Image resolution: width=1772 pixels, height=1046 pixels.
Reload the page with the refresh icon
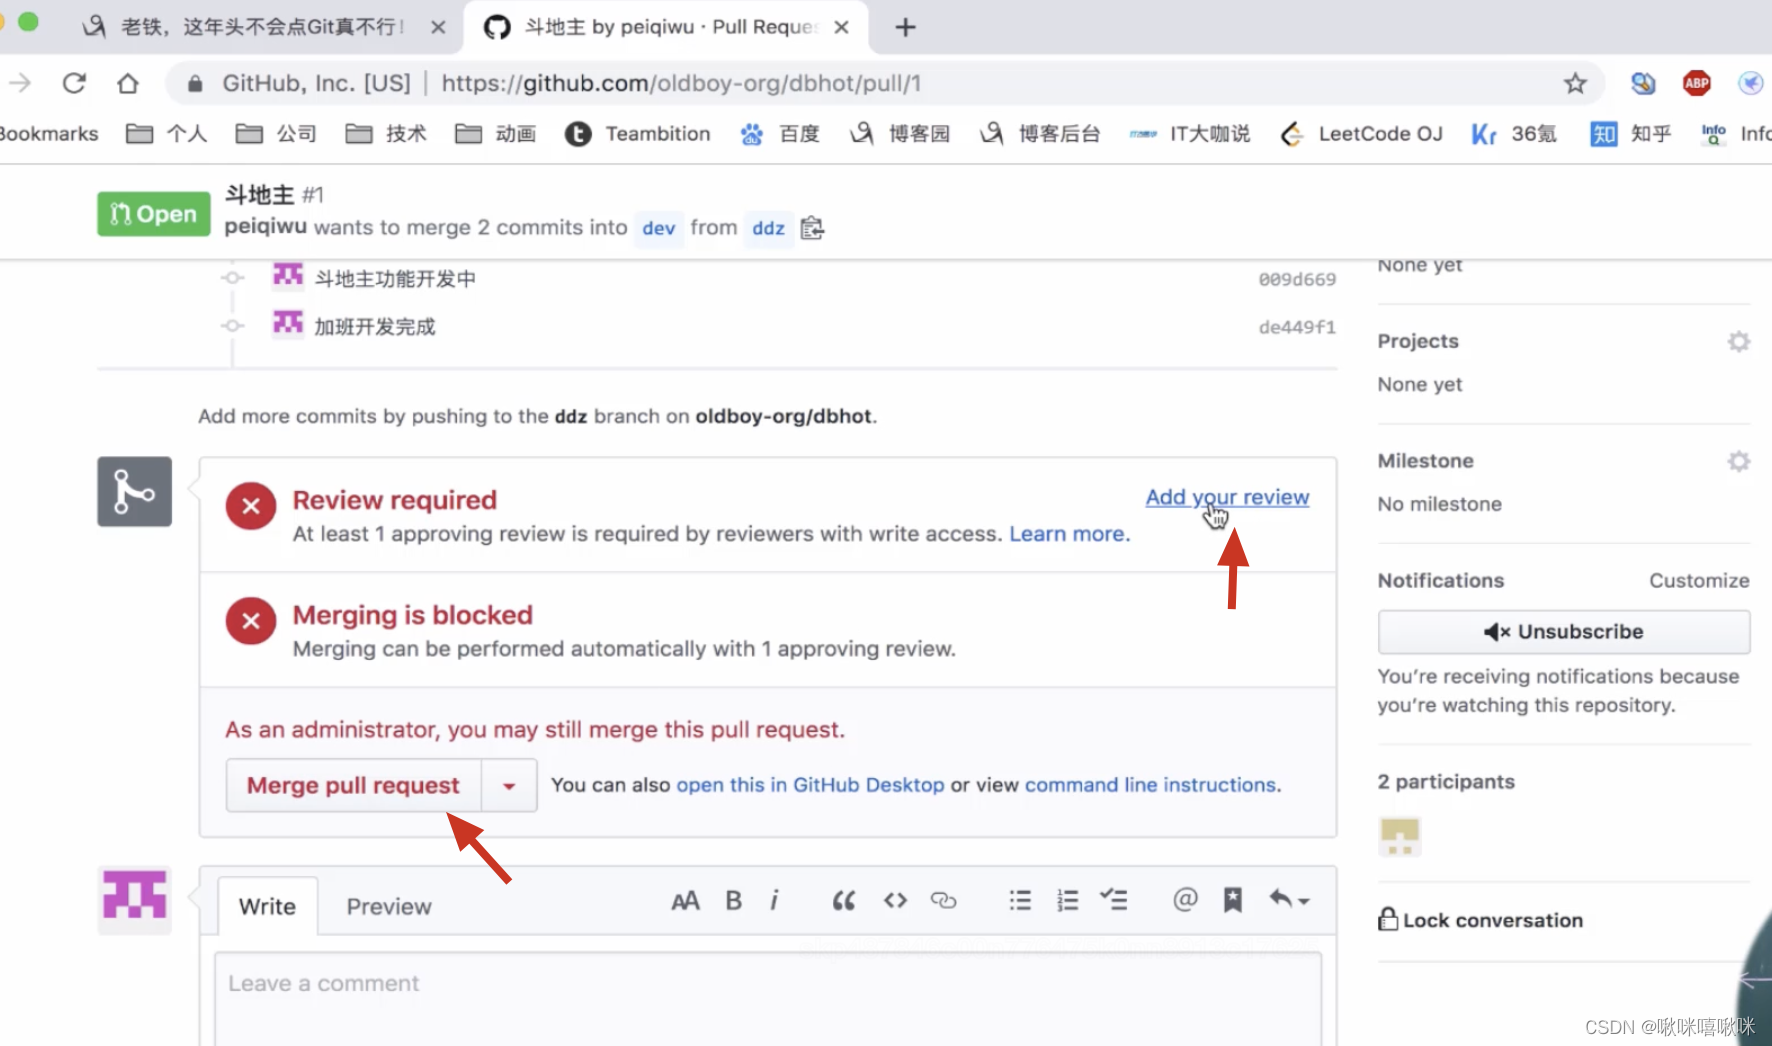click(74, 83)
